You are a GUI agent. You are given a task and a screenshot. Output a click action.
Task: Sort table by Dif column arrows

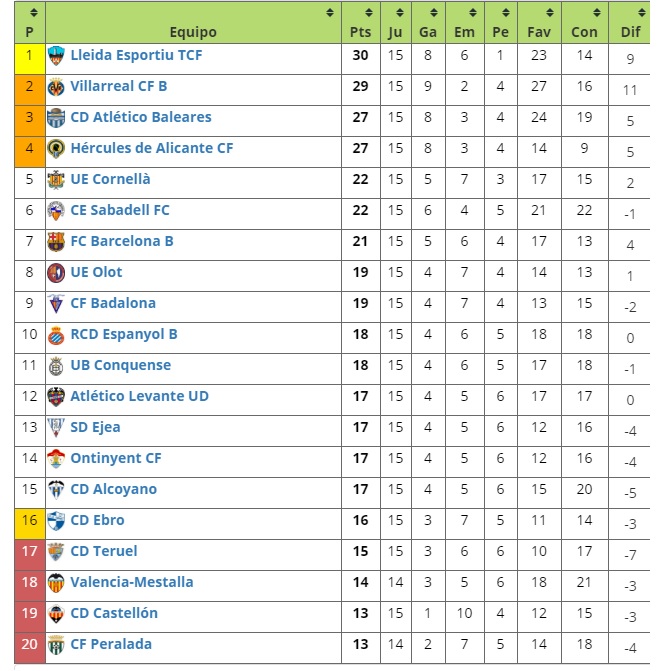(x=642, y=12)
